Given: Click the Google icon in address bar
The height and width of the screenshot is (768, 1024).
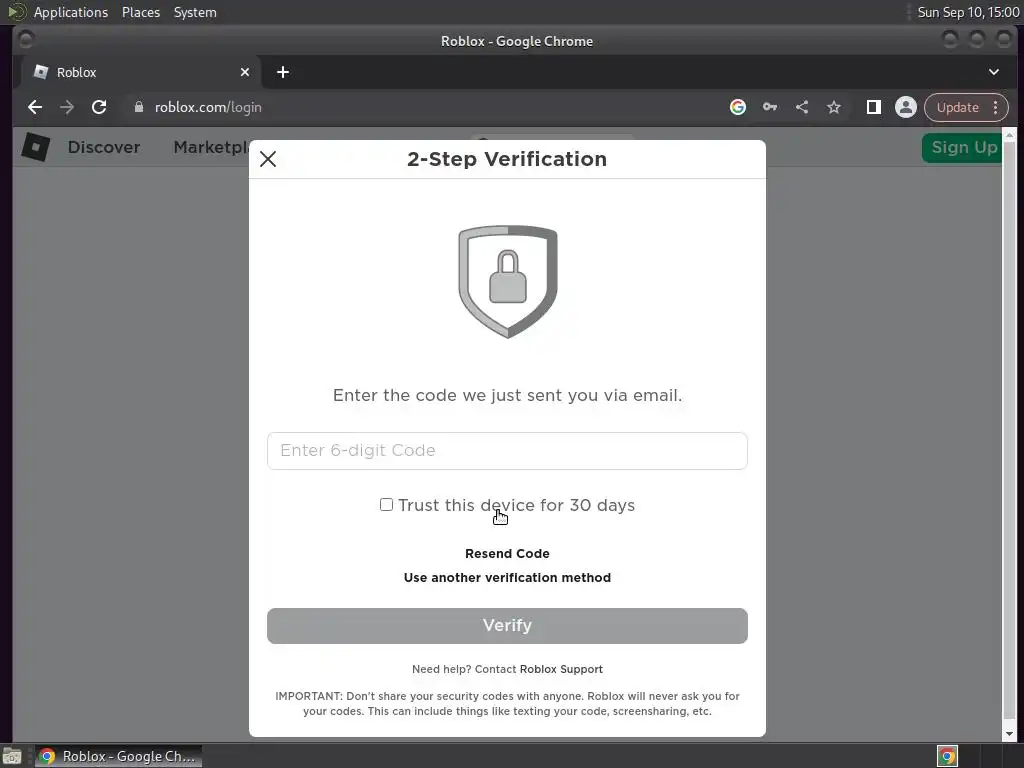Looking at the screenshot, I should [x=737, y=107].
